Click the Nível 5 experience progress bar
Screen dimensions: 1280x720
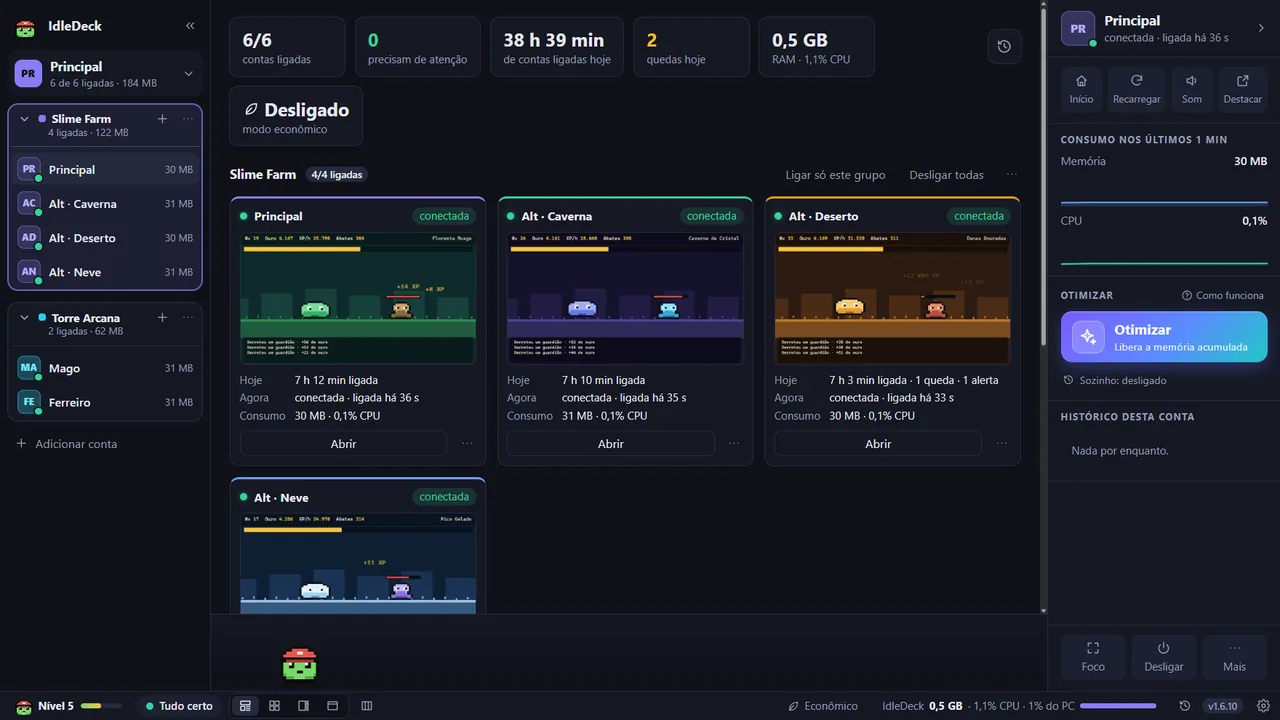(x=101, y=706)
